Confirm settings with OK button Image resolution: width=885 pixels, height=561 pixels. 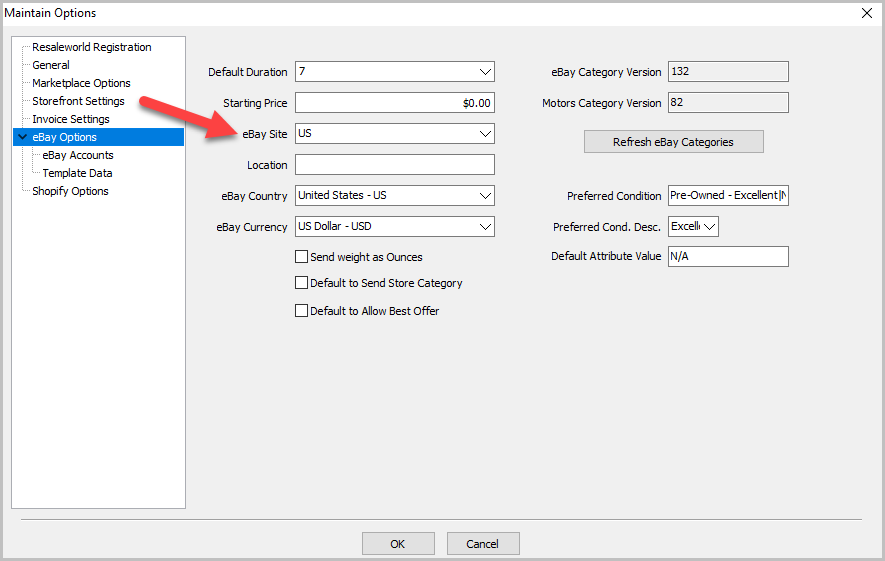coord(398,544)
